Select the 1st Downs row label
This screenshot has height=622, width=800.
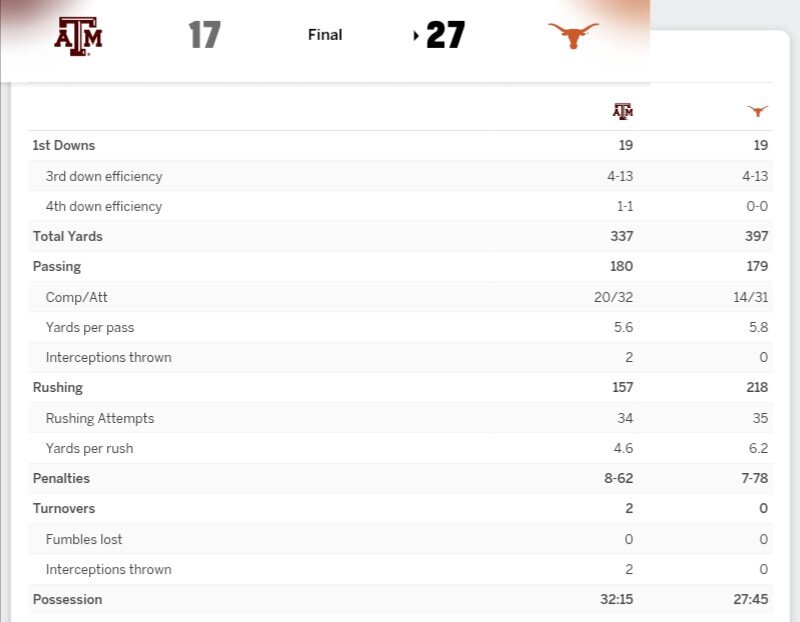click(x=64, y=145)
